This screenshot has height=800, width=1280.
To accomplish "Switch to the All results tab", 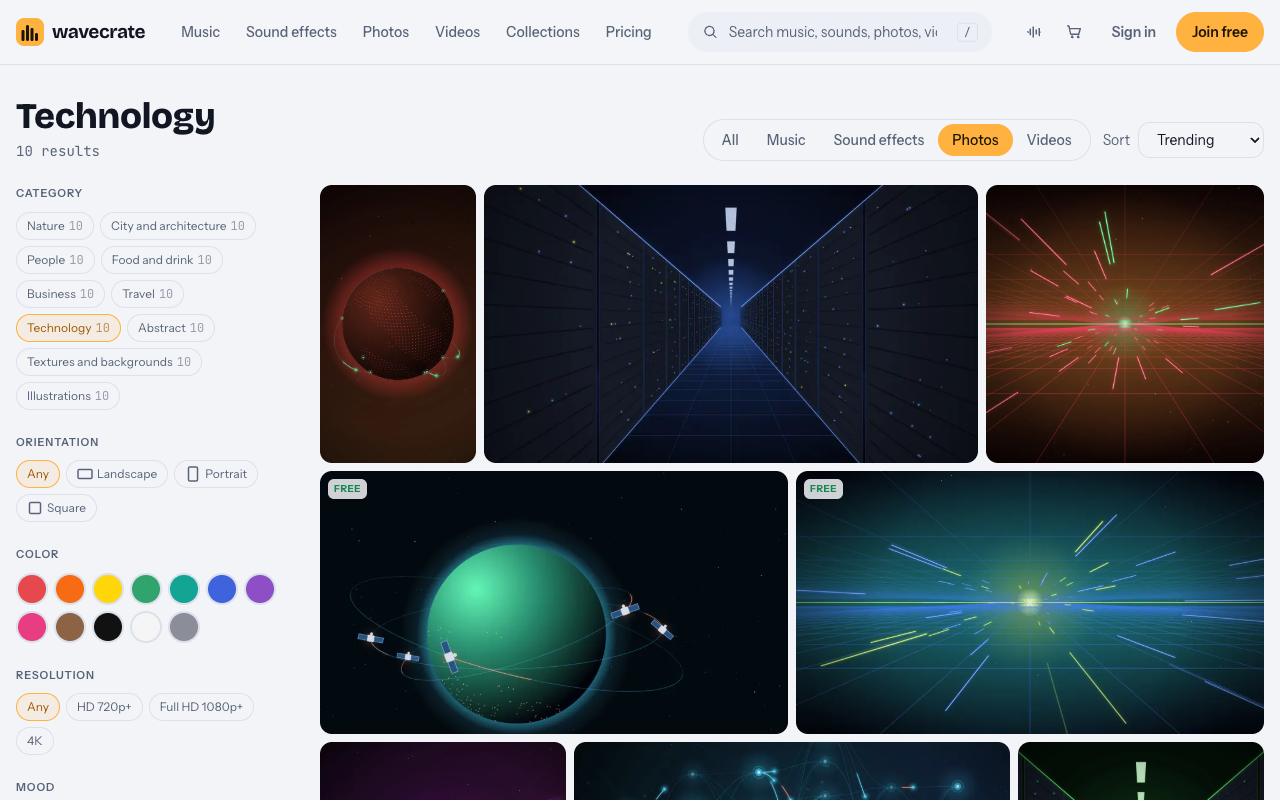I will coord(730,140).
